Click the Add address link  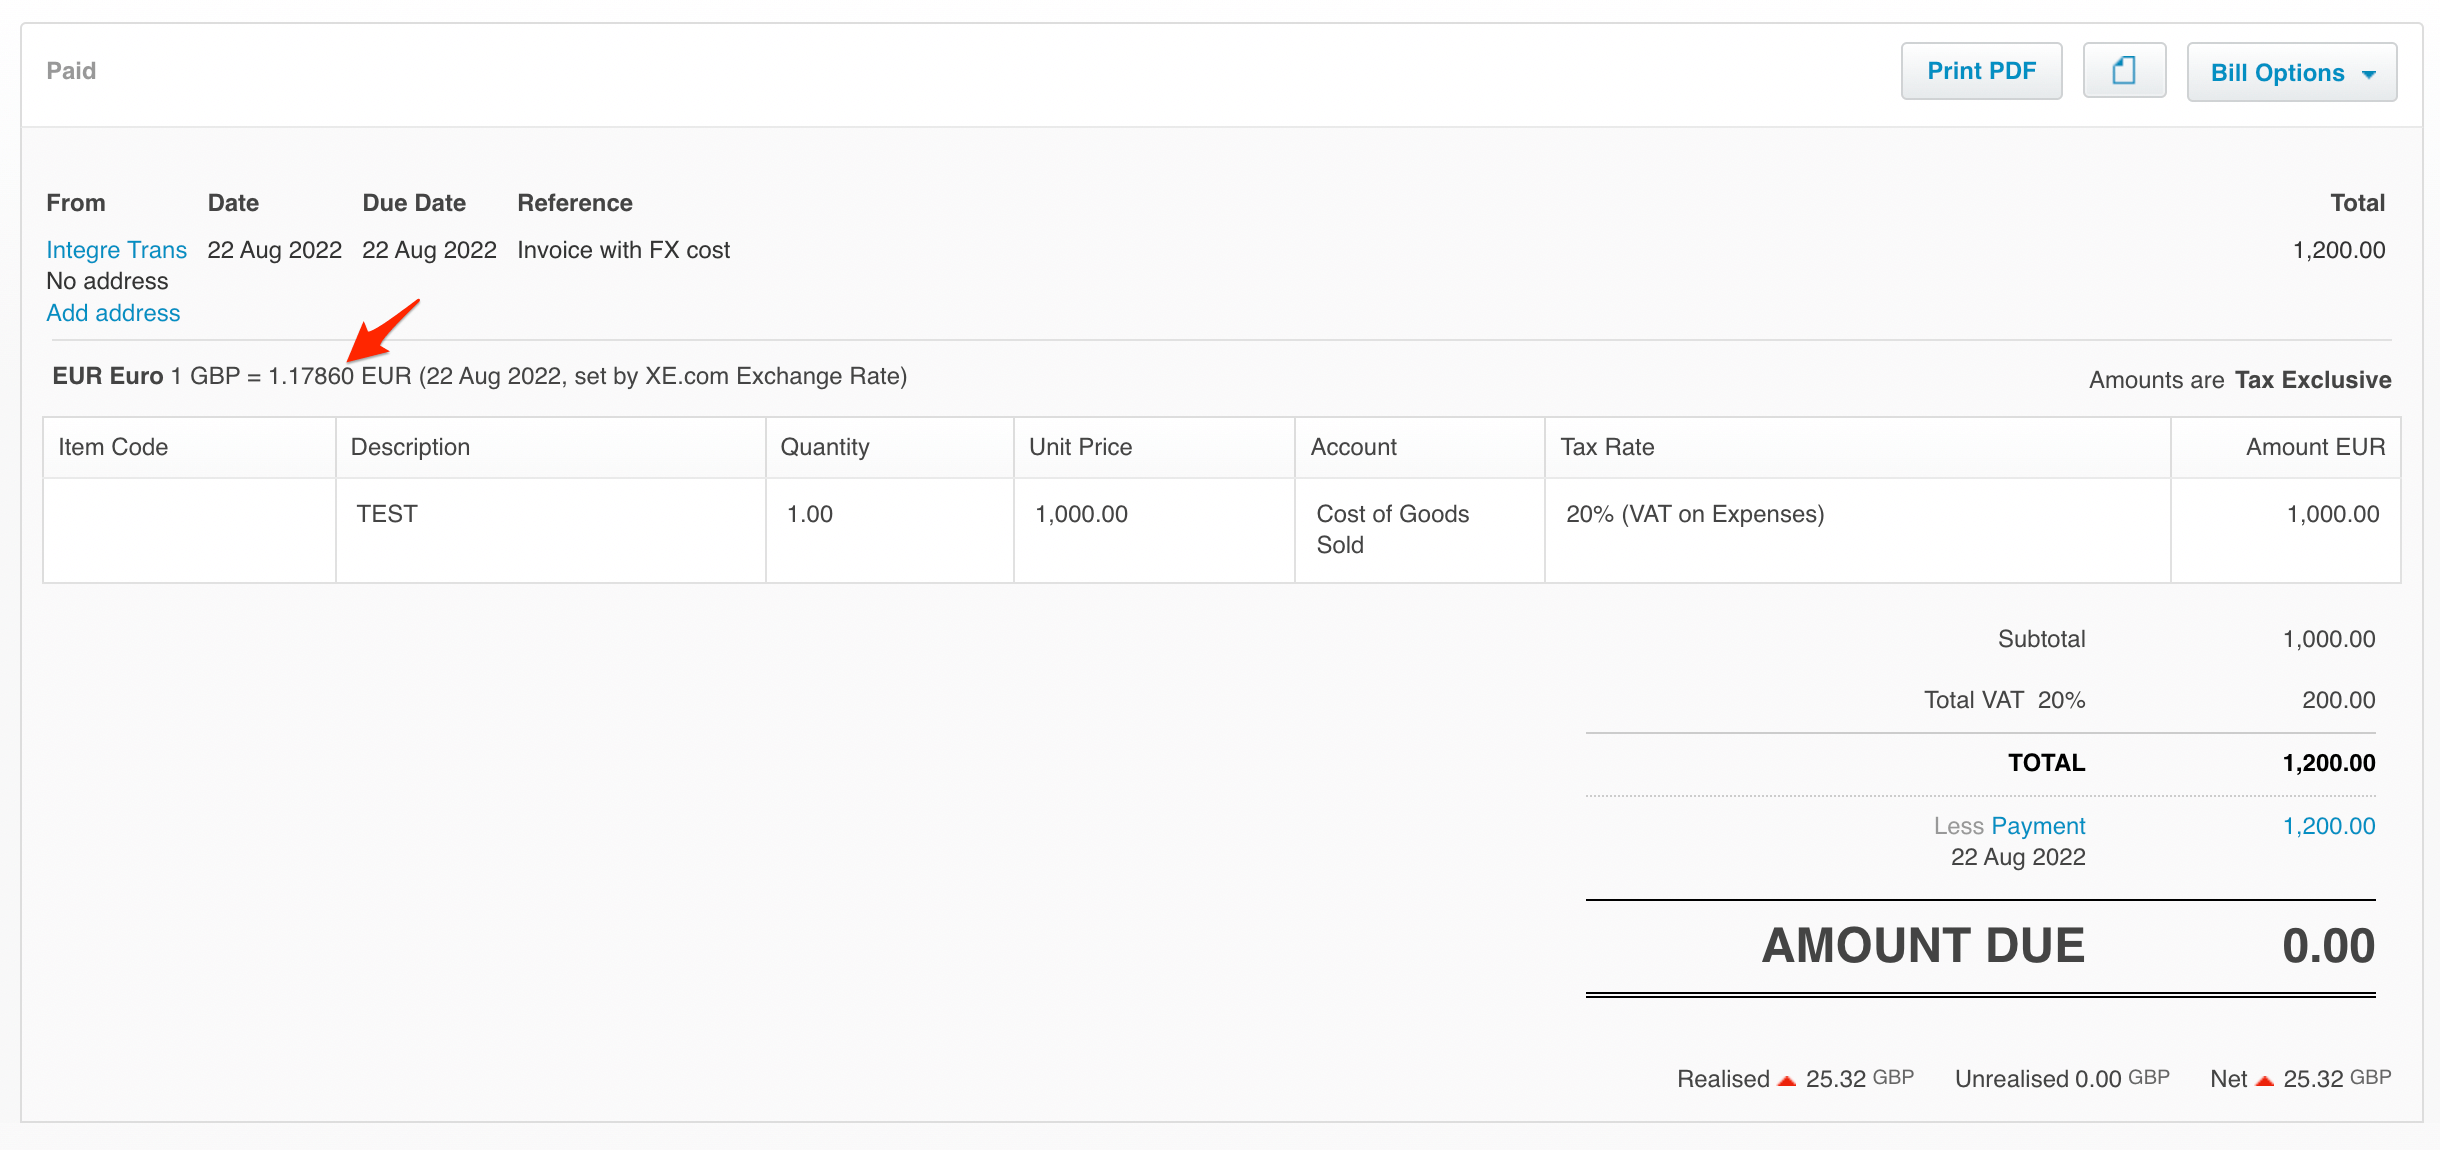tap(112, 312)
